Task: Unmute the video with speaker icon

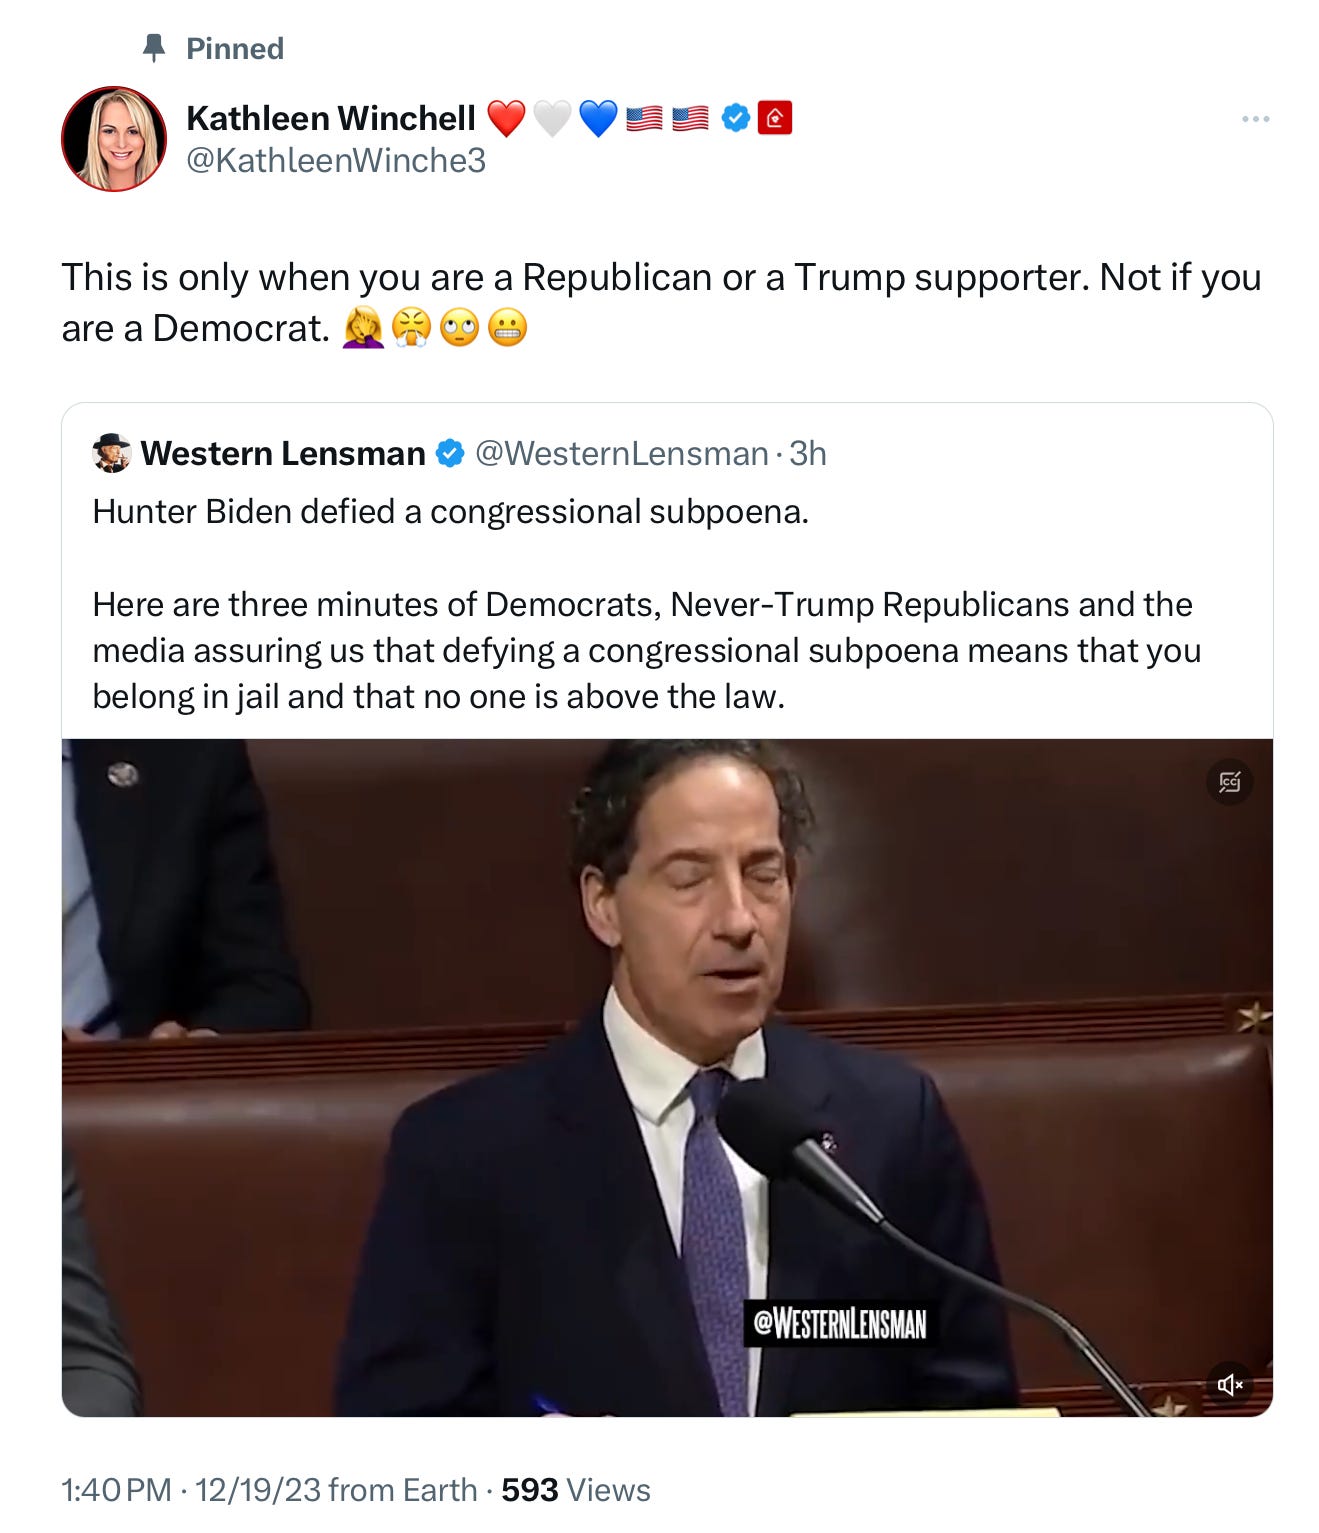Action: [1230, 1384]
